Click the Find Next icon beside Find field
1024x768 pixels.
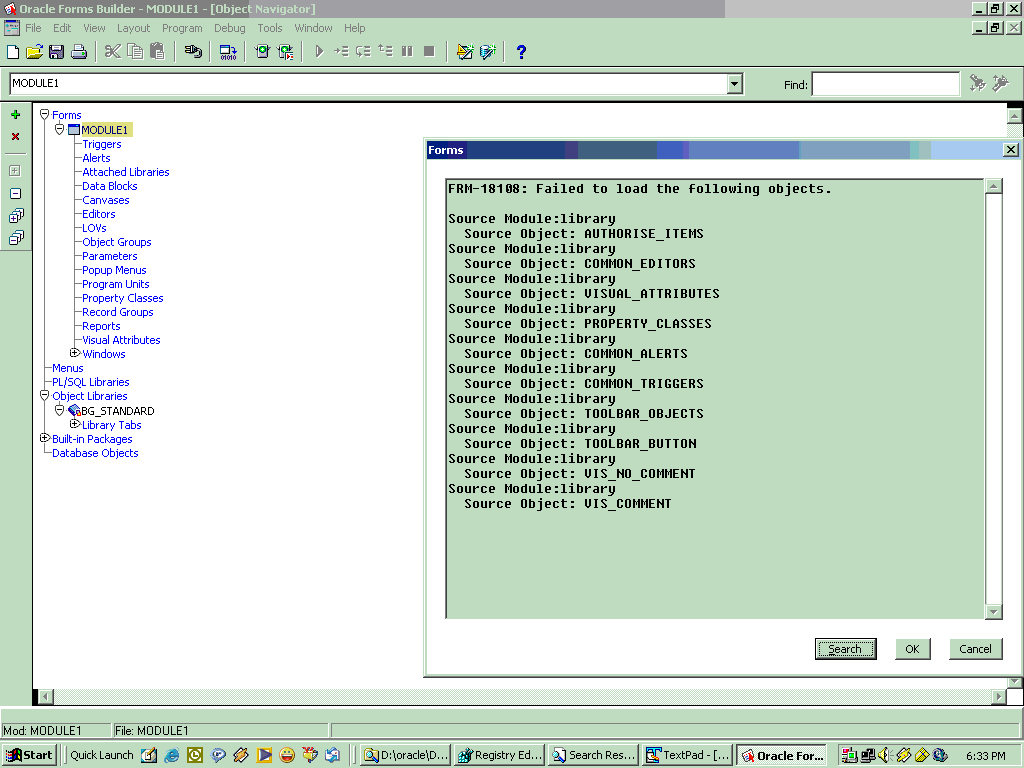tap(978, 83)
